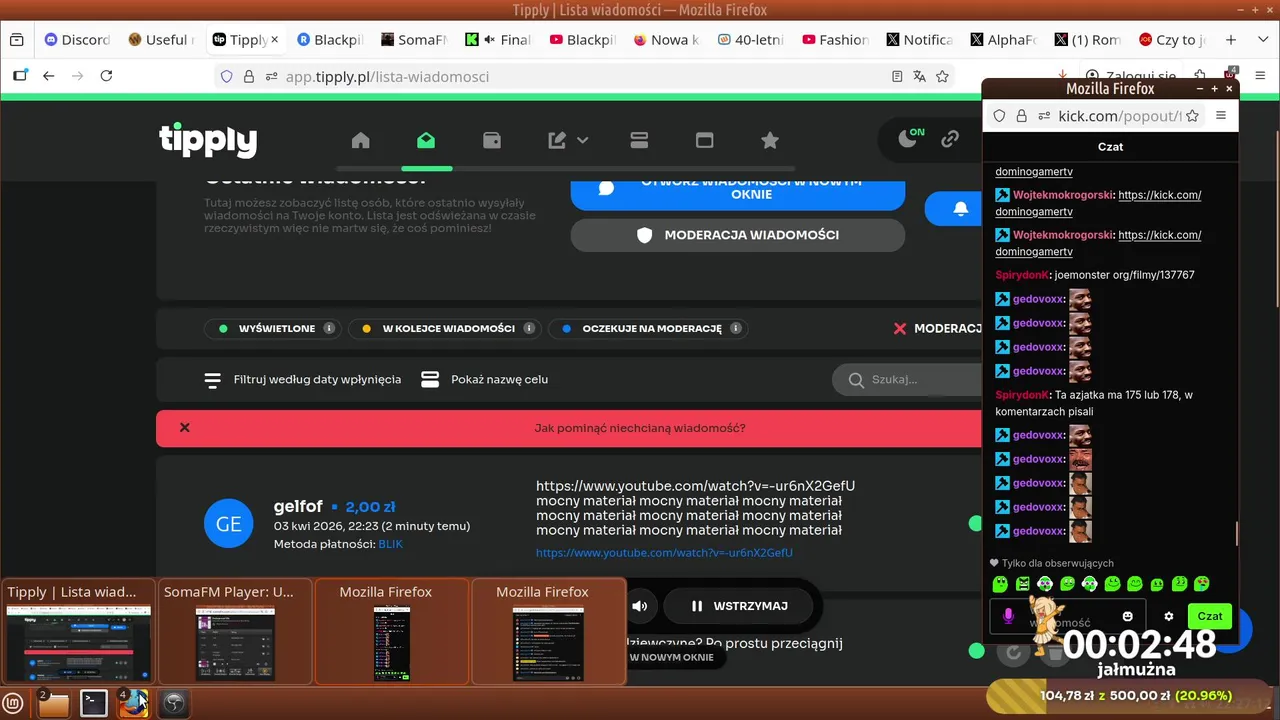Toggle Oczekuje na moderację blue filter
The height and width of the screenshot is (720, 1280).
[x=648, y=328]
